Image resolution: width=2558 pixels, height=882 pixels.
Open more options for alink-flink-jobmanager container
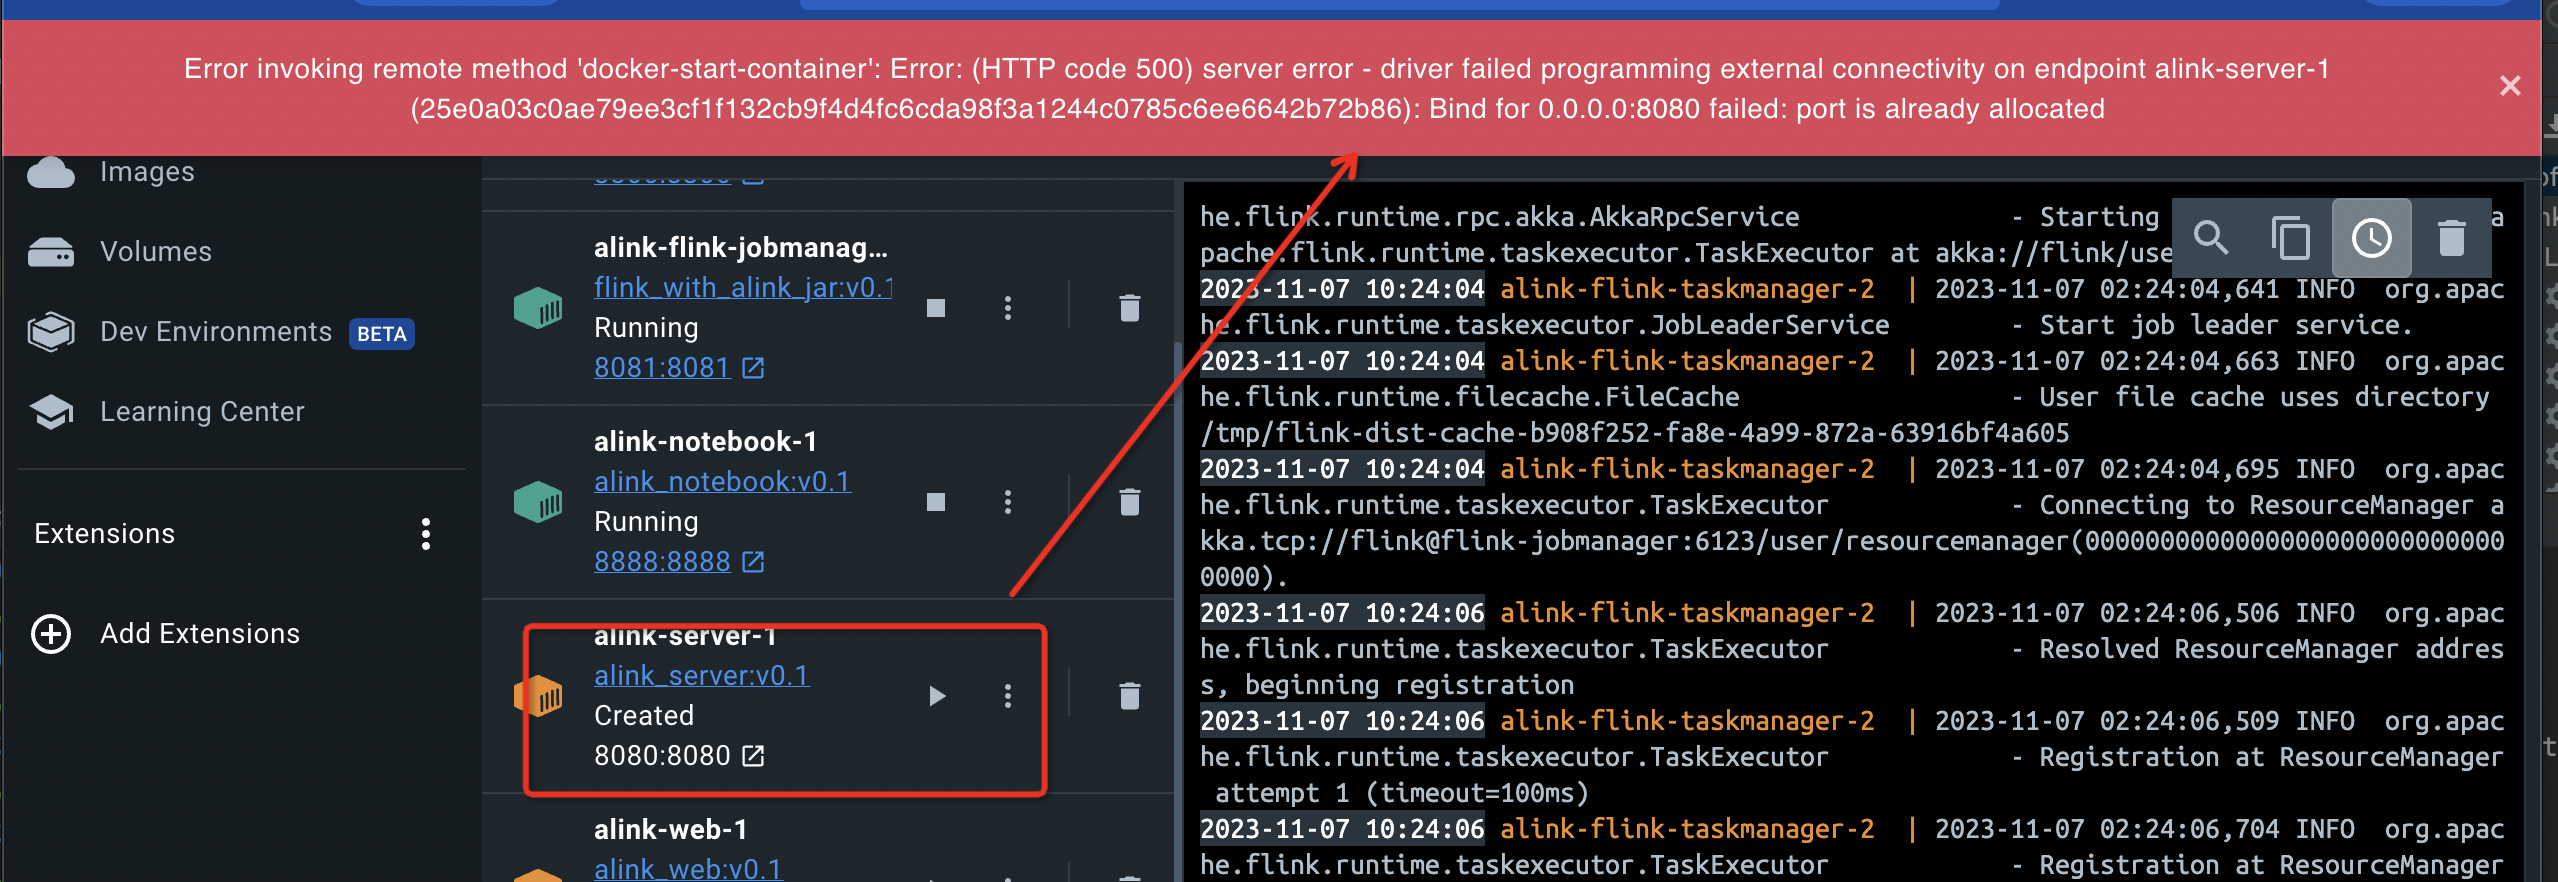click(1008, 308)
